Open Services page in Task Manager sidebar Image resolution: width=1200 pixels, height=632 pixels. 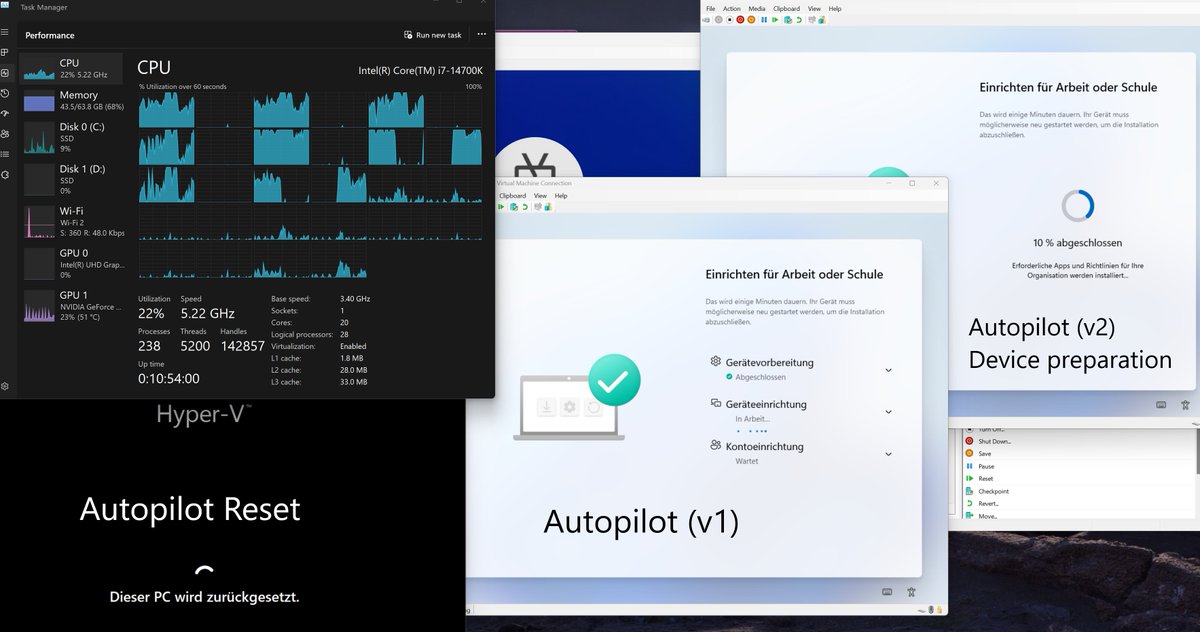[5, 174]
